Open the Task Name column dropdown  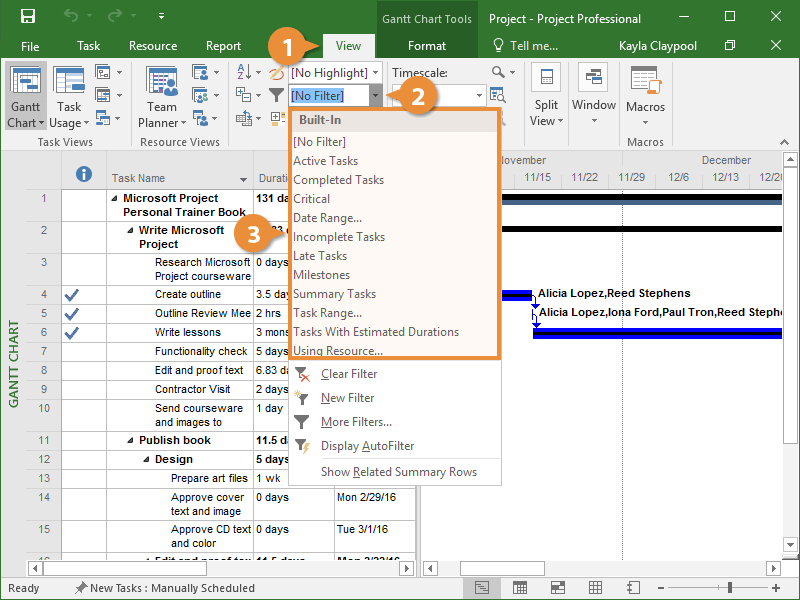click(x=243, y=179)
